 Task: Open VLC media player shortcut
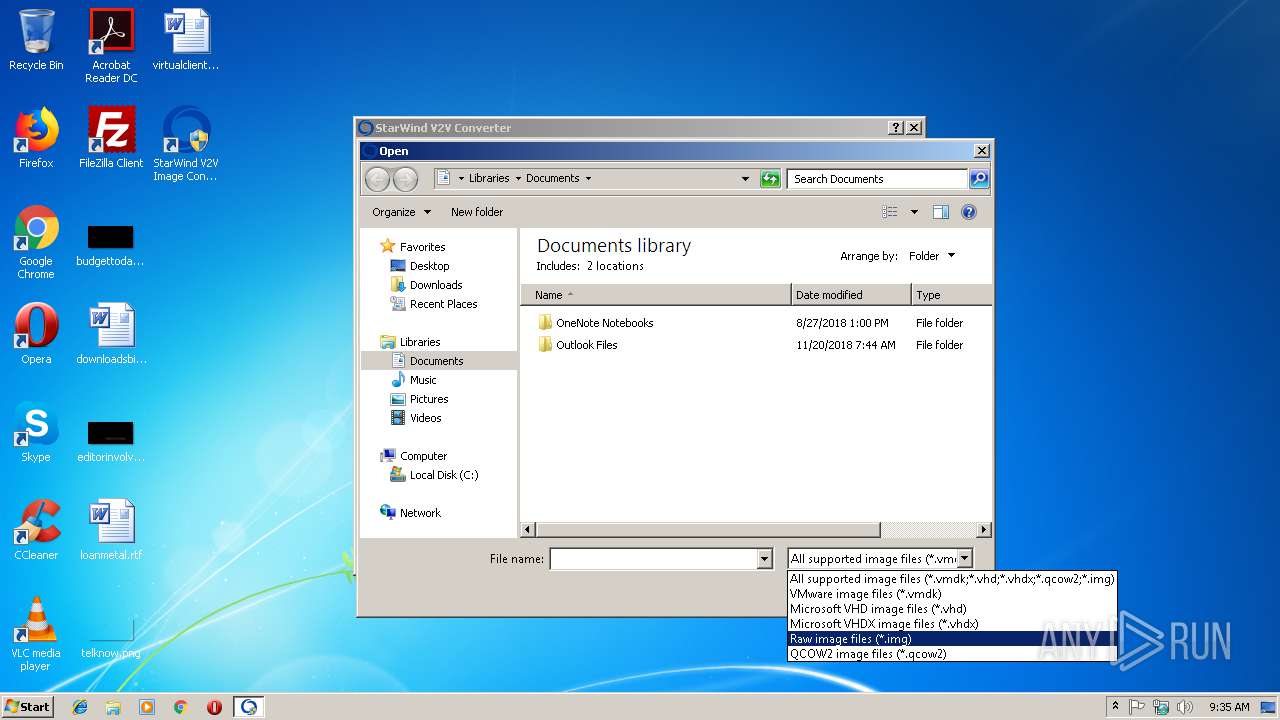pos(36,634)
